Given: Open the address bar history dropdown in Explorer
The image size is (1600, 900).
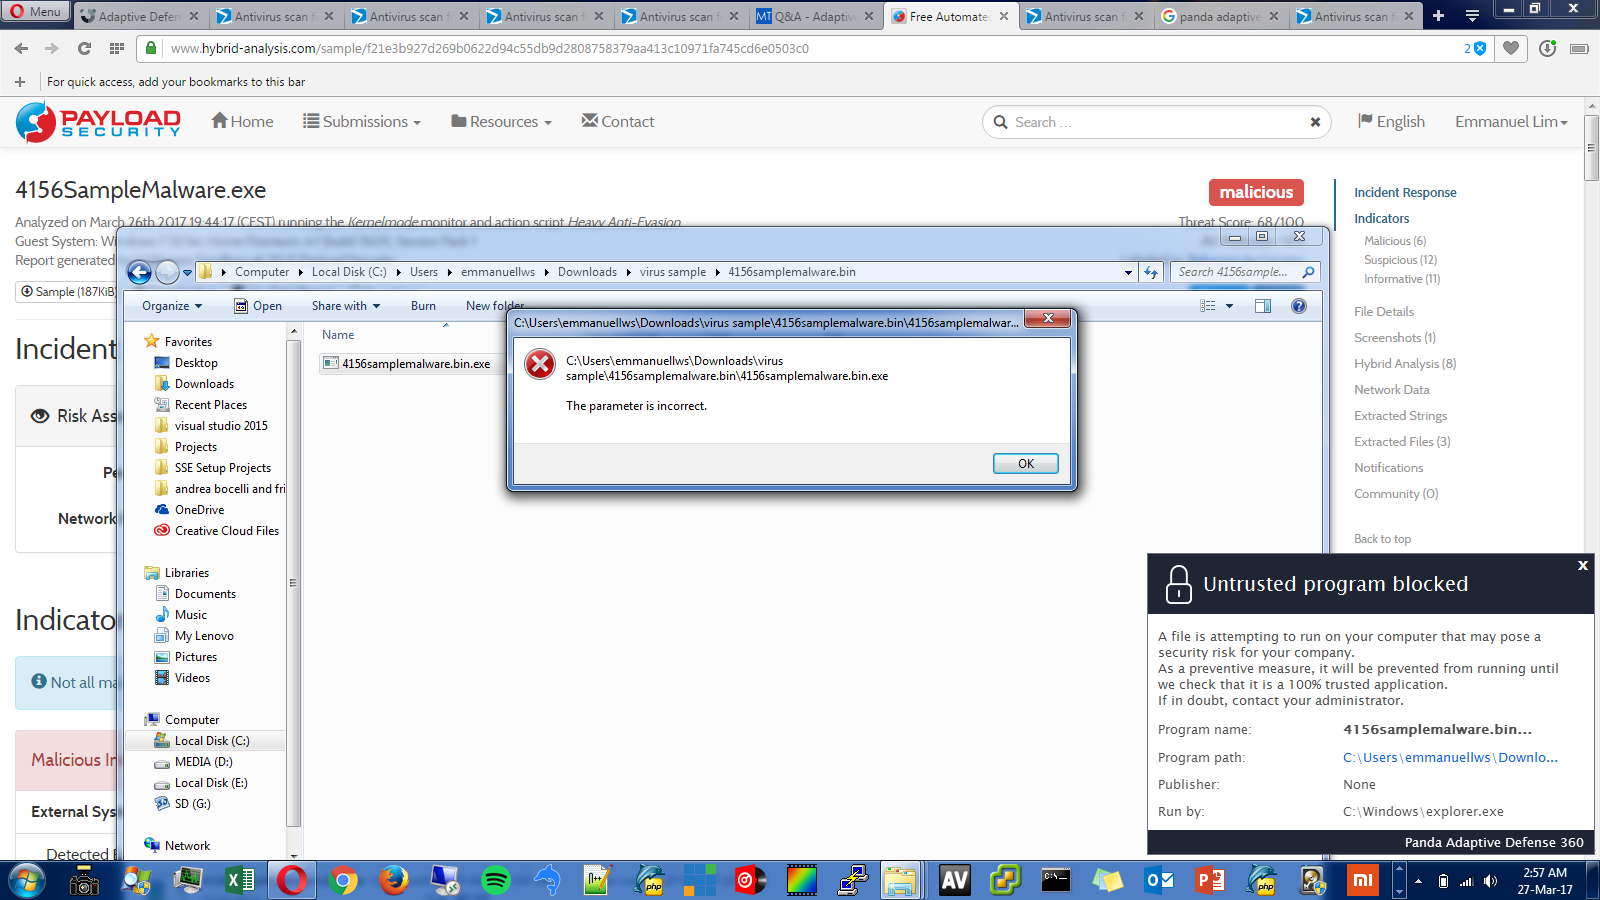Looking at the screenshot, I should [x=1128, y=272].
